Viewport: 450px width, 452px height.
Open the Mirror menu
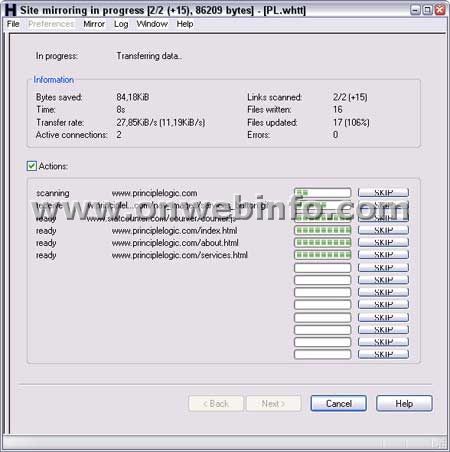point(94,24)
